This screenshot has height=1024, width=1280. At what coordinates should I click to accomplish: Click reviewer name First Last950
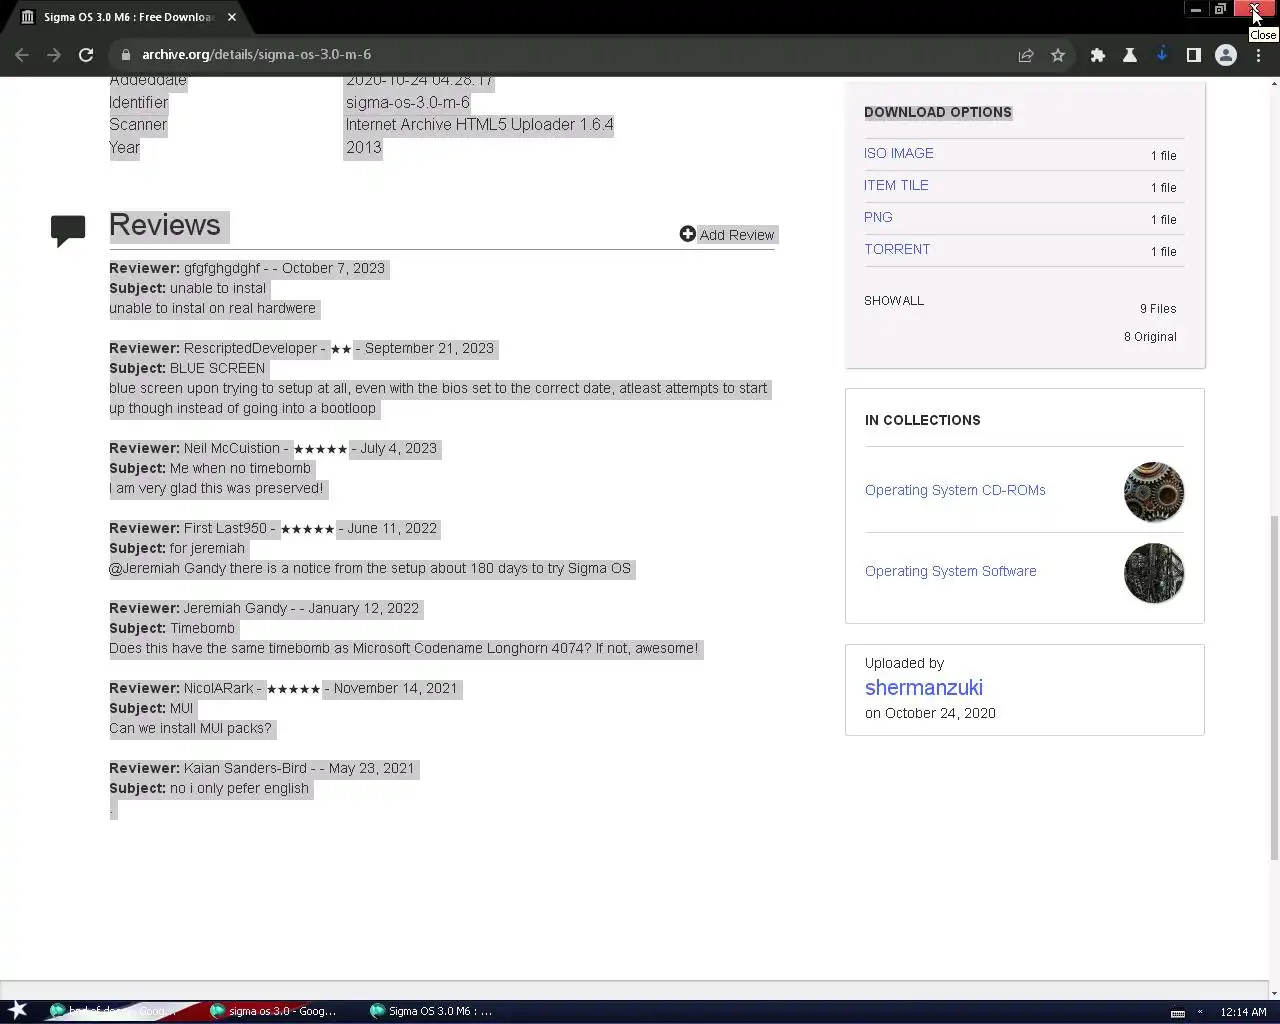(x=225, y=528)
